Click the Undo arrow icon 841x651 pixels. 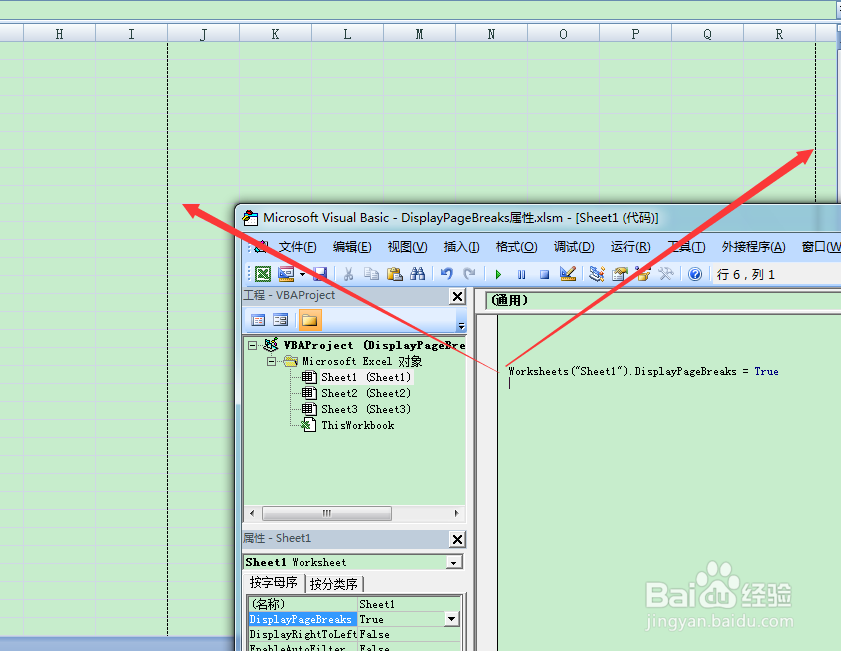[x=446, y=274]
